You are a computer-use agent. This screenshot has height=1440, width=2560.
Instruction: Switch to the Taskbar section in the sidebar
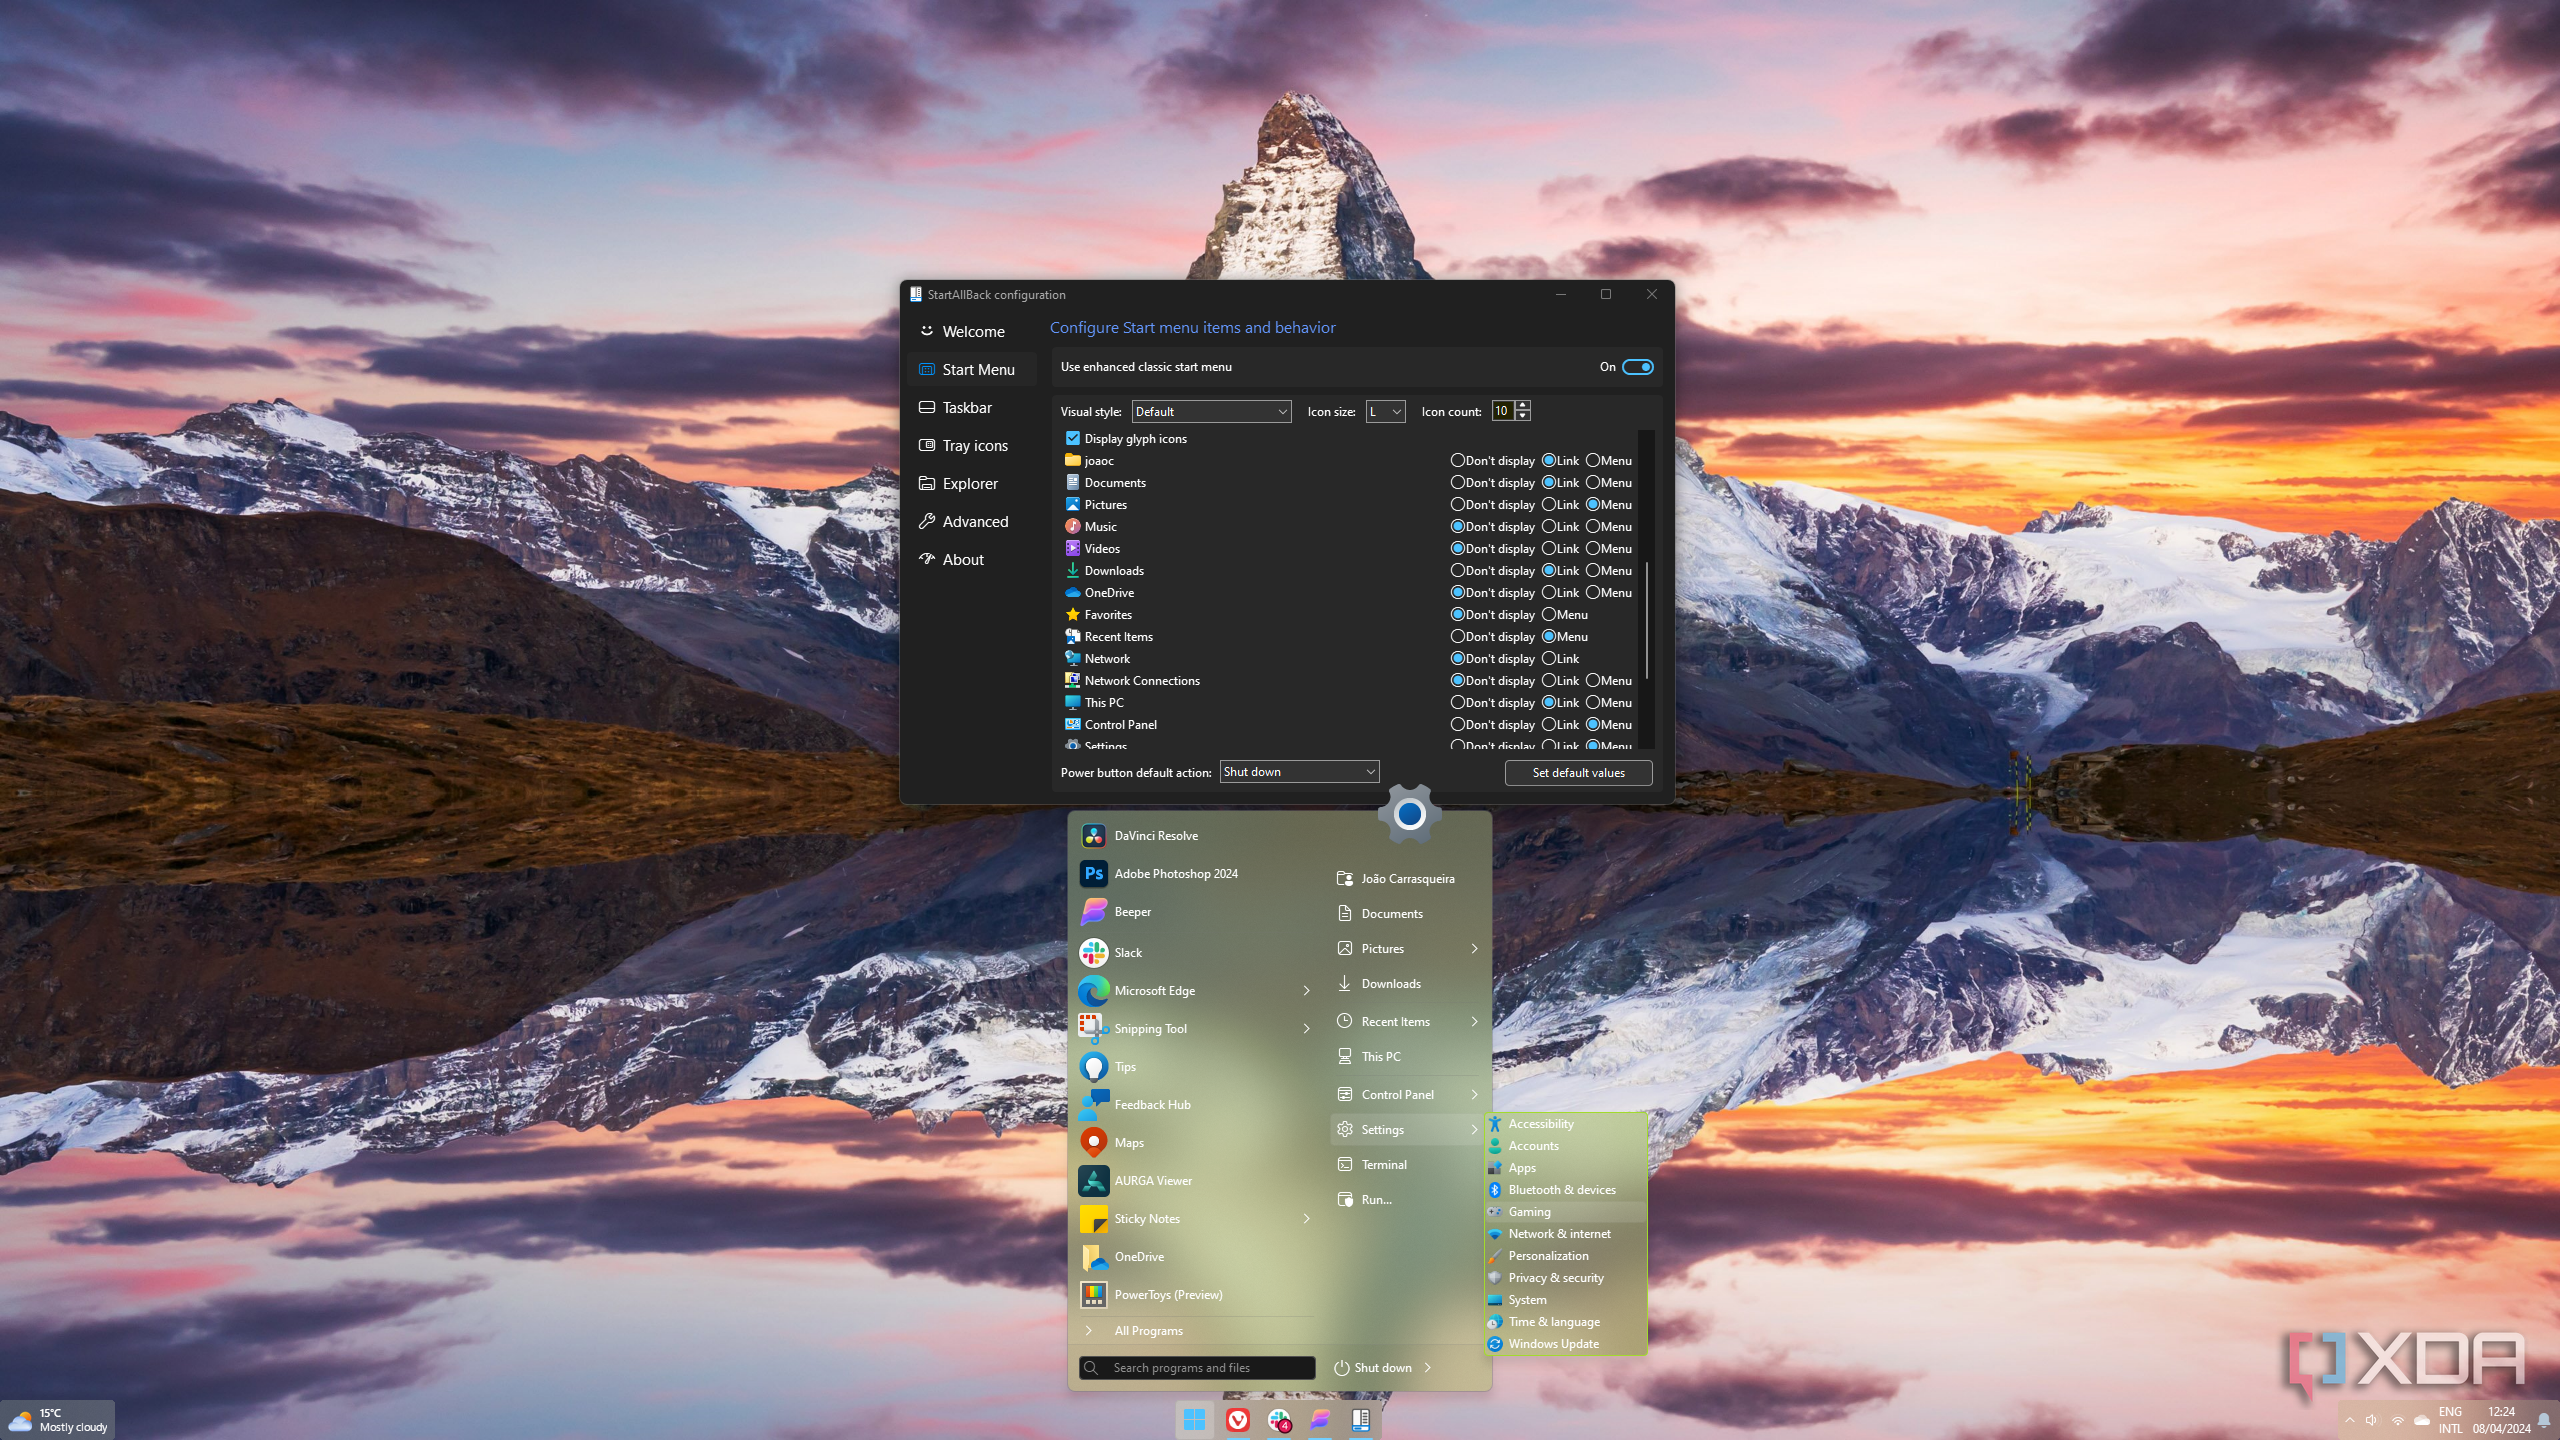tap(966, 408)
